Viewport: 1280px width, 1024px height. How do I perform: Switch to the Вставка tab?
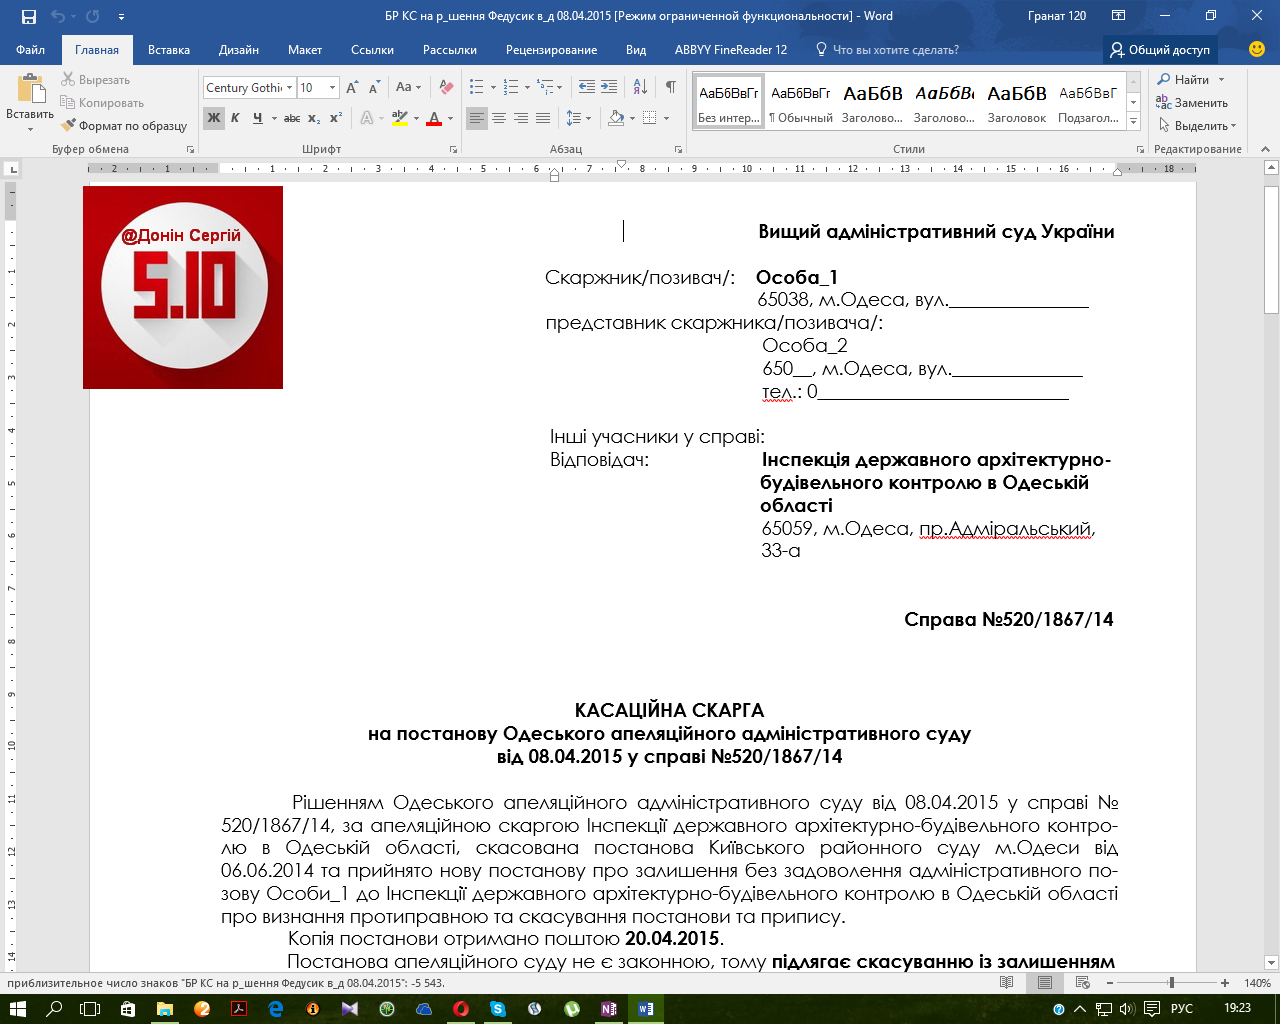click(171, 50)
